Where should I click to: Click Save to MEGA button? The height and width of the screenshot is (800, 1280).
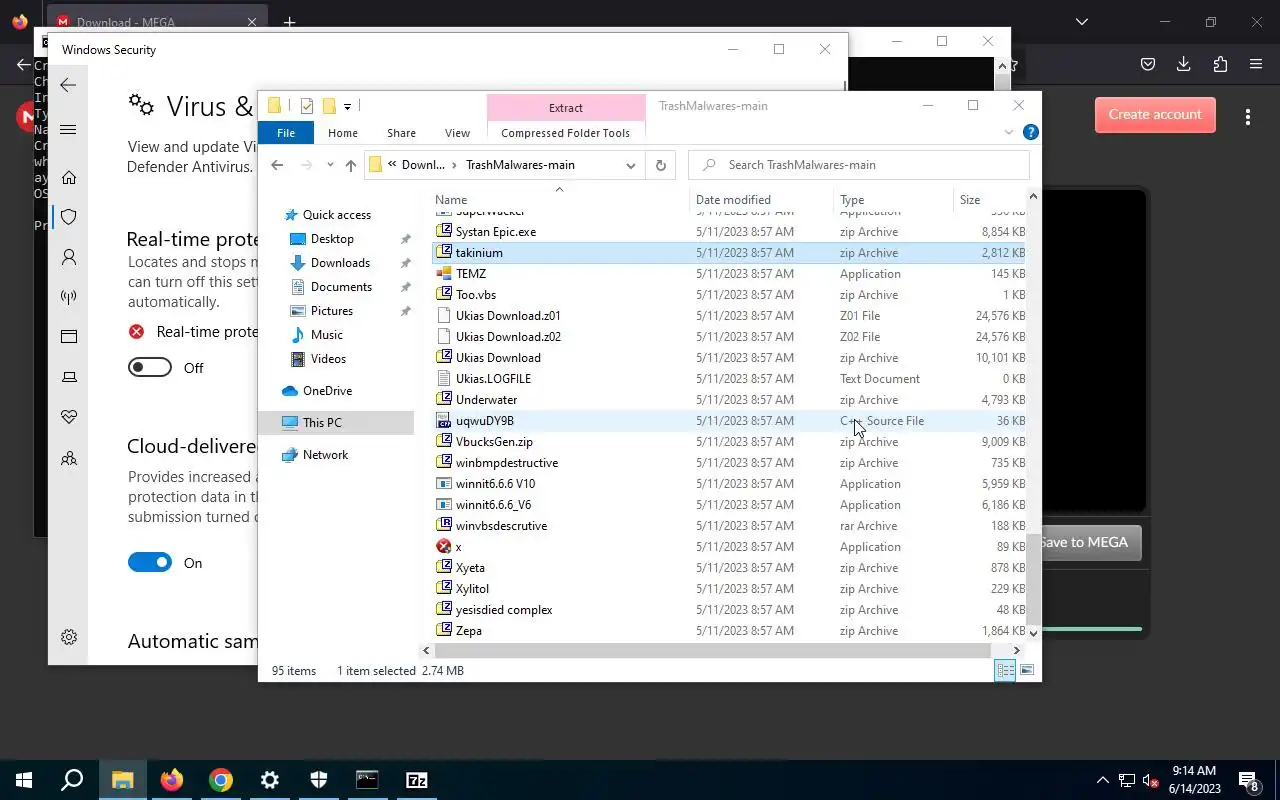click(1084, 542)
